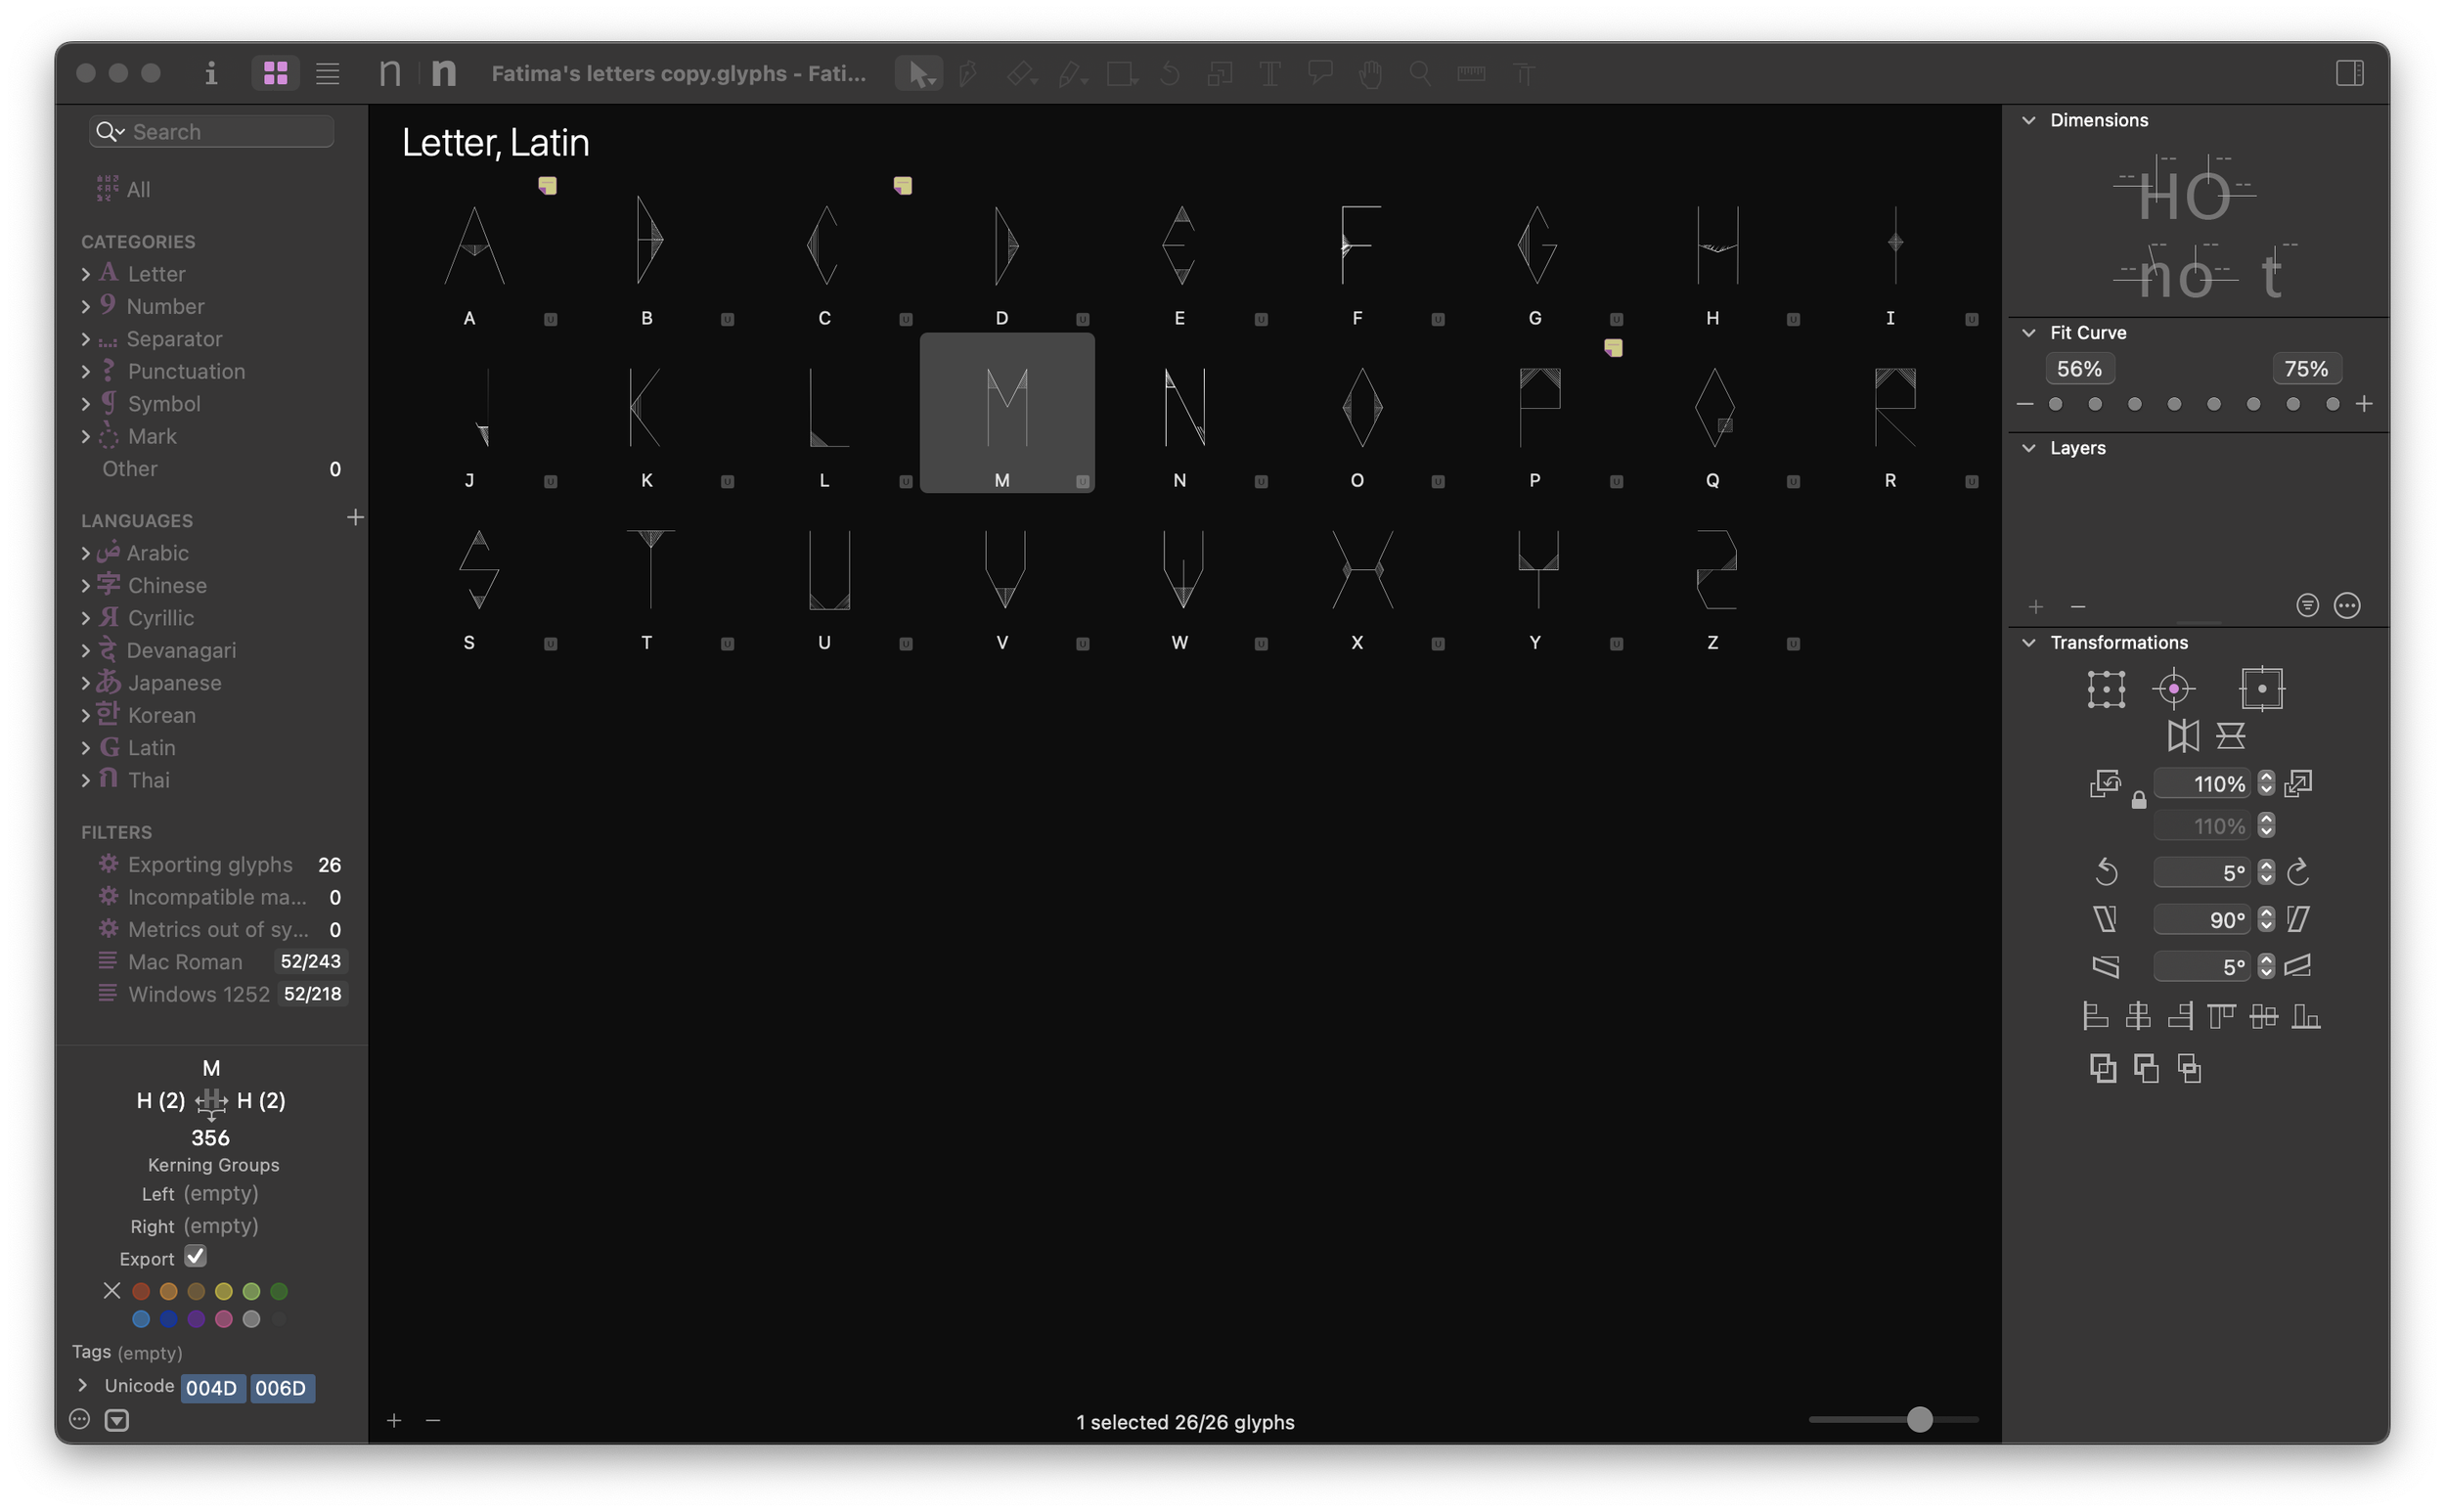Collapse the Fit Curve section
This screenshot has height=1512, width=2445.
click(x=2028, y=332)
